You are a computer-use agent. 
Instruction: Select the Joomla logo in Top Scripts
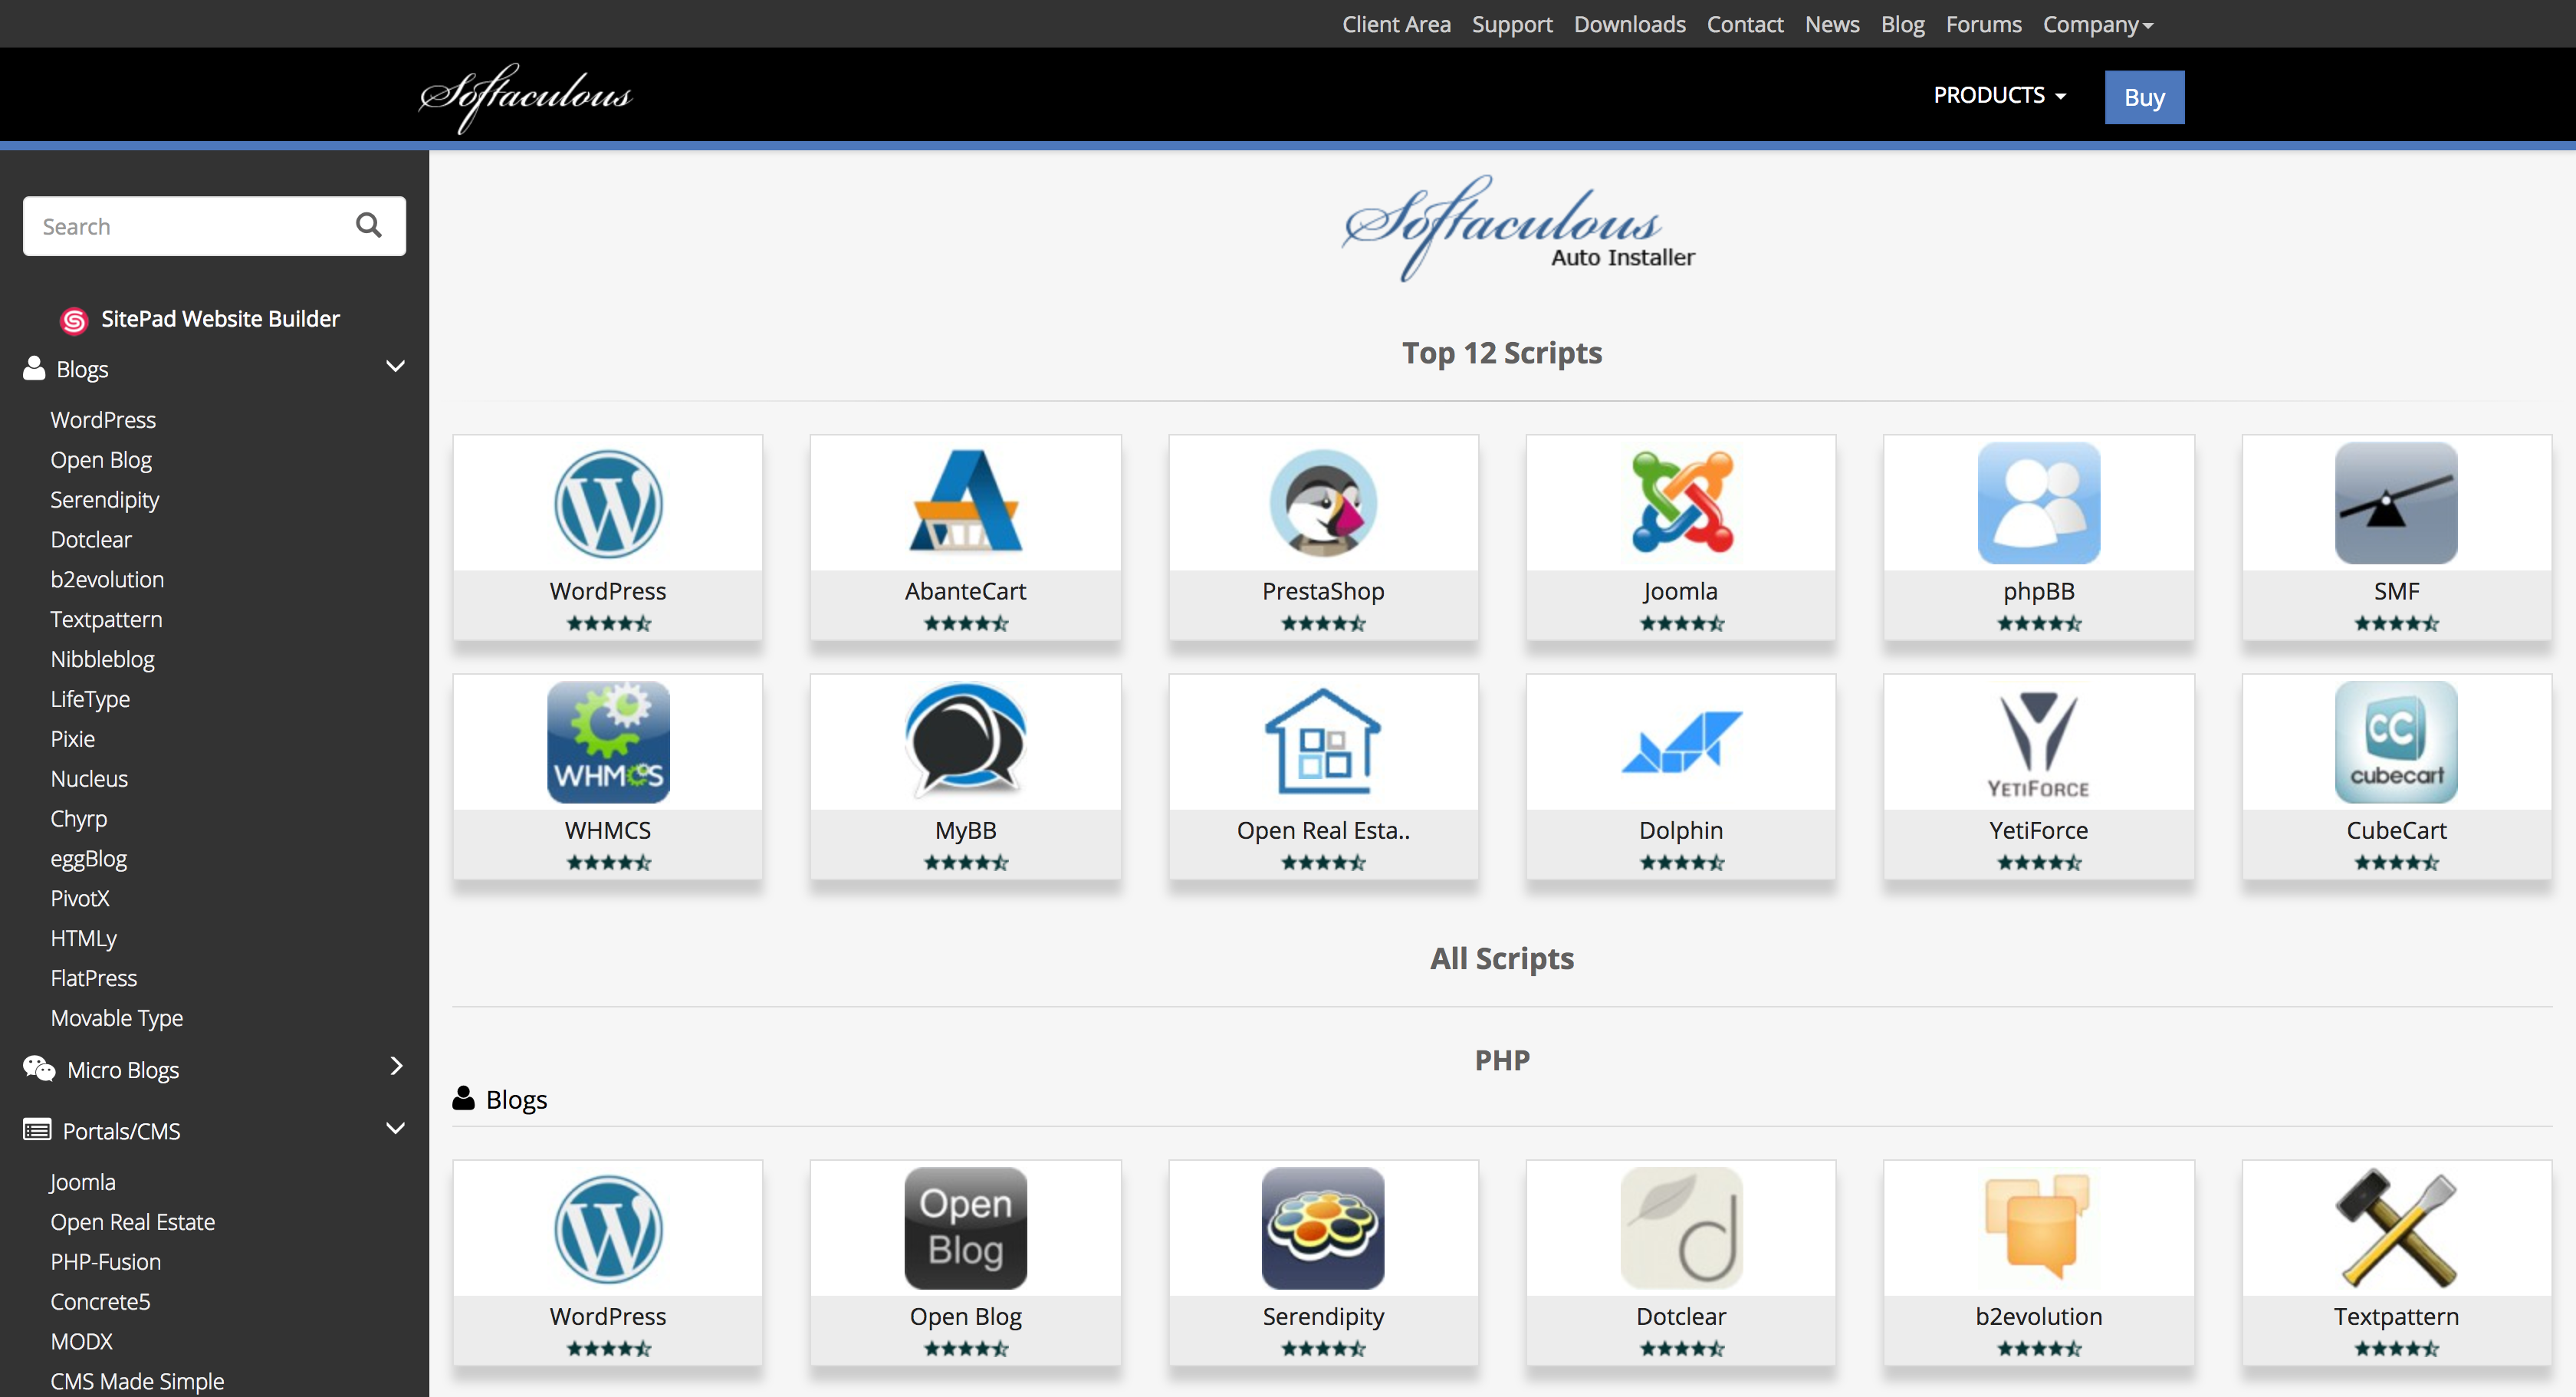pyautogui.click(x=1681, y=503)
